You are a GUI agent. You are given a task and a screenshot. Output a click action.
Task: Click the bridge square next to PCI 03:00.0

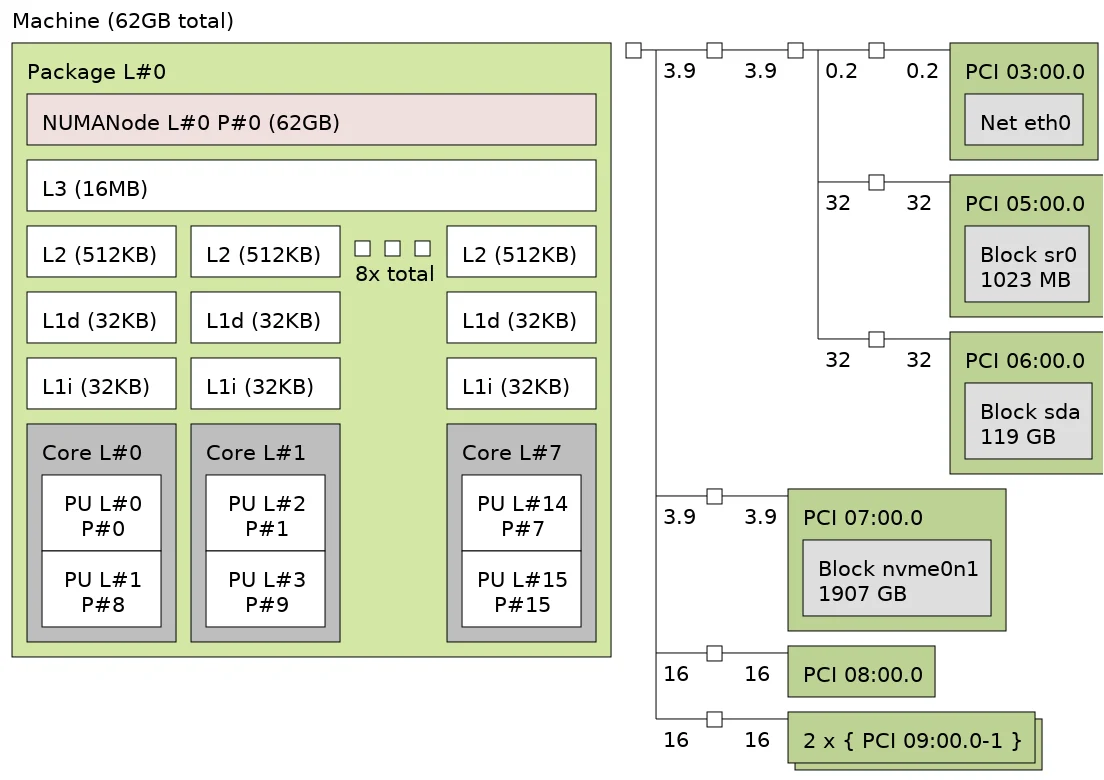tap(876, 50)
